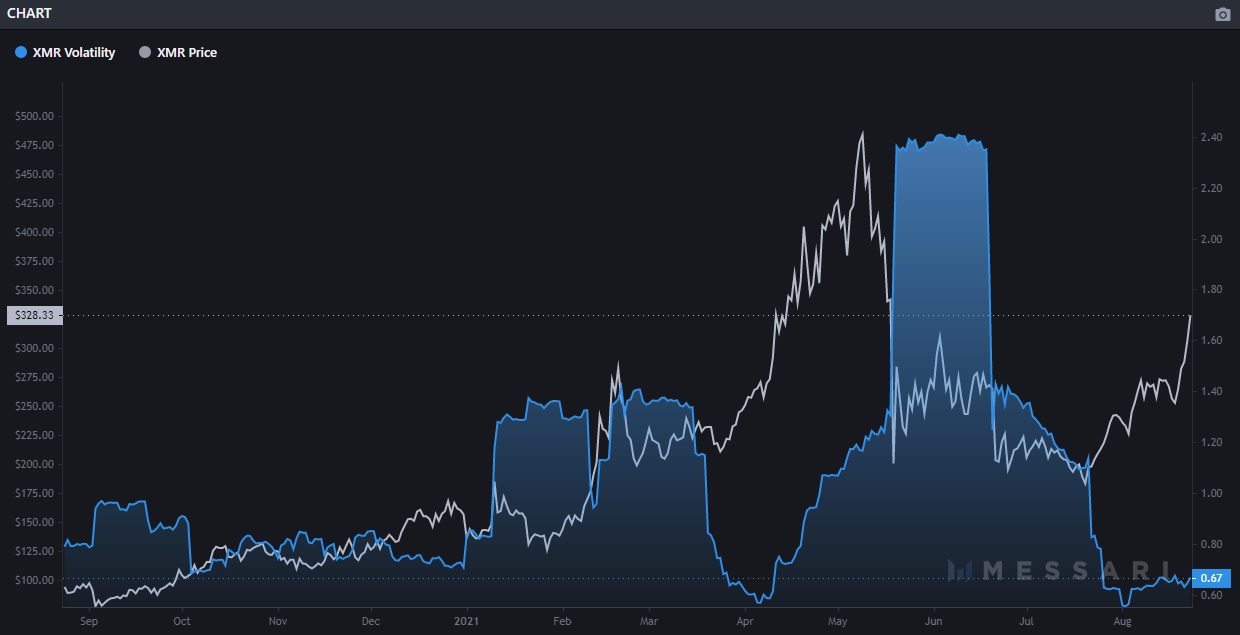Click the Aug label on time axis
Viewport: 1240px width, 635px height.
pos(1125,621)
